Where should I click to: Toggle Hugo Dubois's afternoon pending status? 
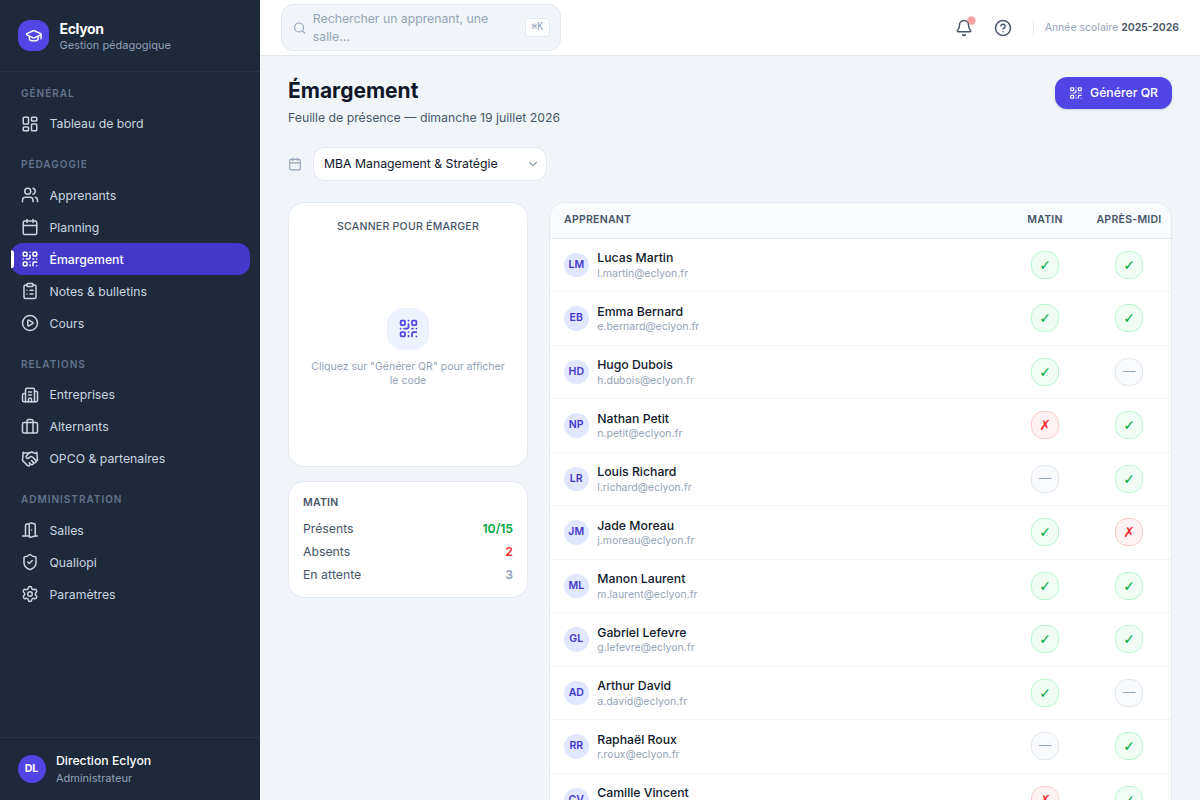(1129, 372)
